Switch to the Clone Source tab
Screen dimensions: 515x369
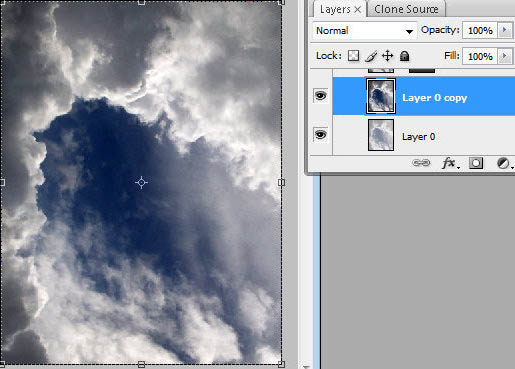click(406, 9)
